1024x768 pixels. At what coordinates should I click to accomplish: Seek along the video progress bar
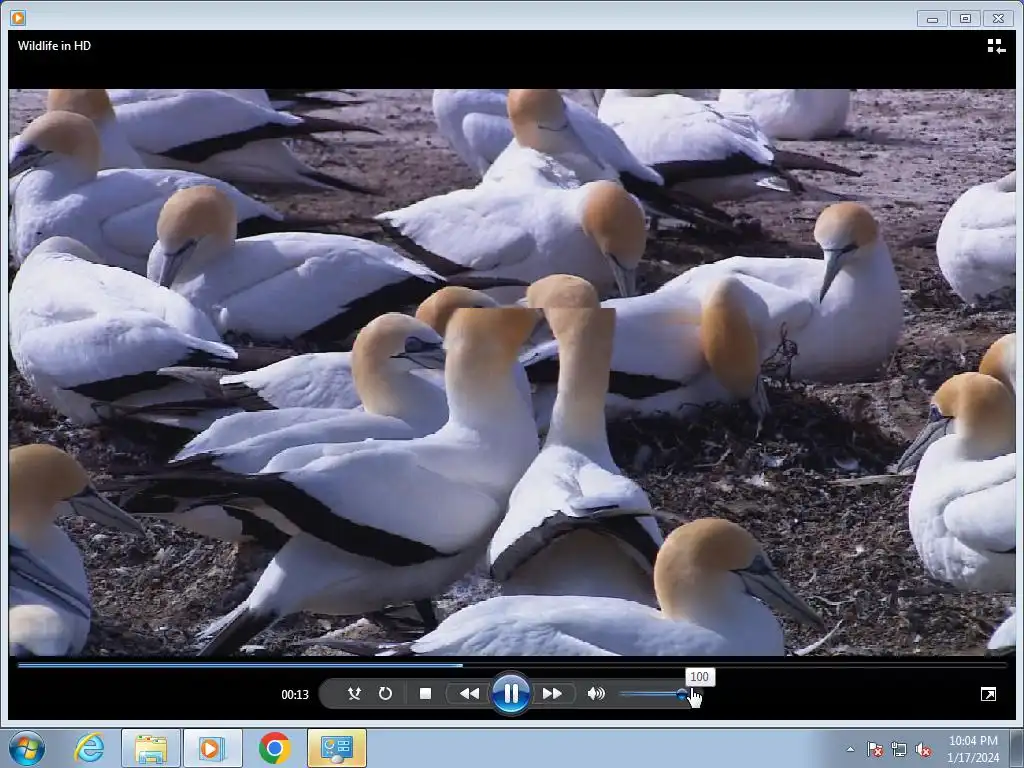512,665
